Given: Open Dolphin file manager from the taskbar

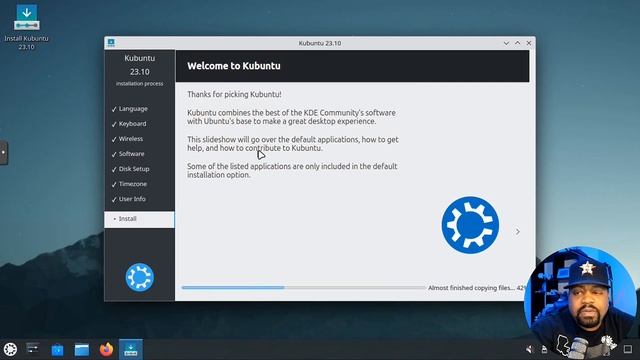Looking at the screenshot, I should click(82, 350).
